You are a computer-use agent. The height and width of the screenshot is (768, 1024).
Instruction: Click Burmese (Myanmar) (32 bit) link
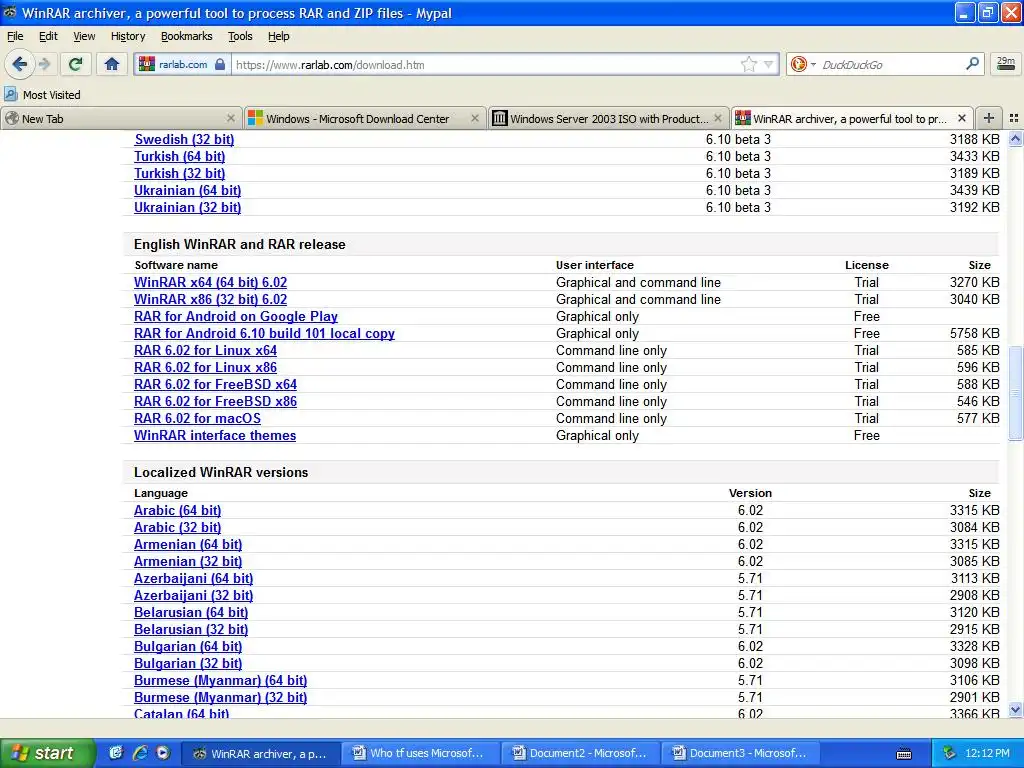coord(221,697)
